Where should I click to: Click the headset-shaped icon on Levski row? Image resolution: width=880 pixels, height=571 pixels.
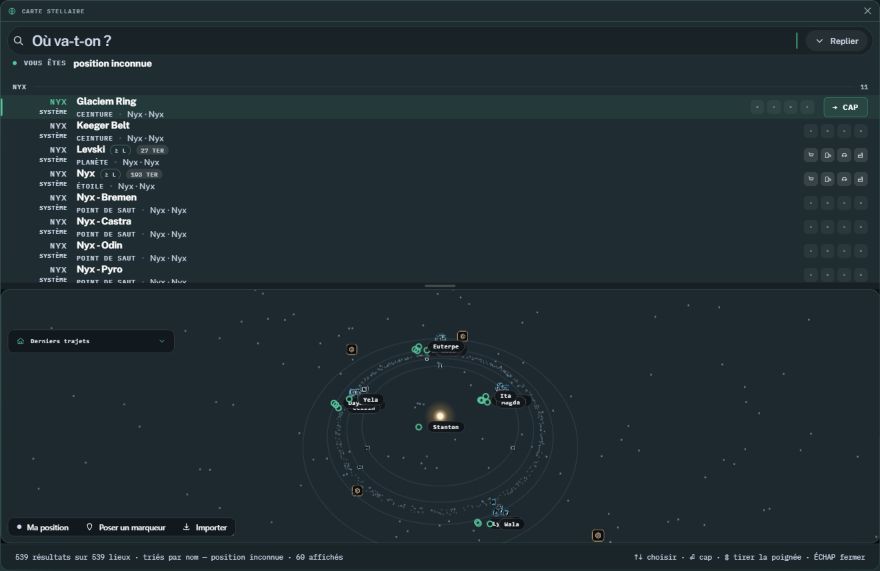click(x=844, y=155)
